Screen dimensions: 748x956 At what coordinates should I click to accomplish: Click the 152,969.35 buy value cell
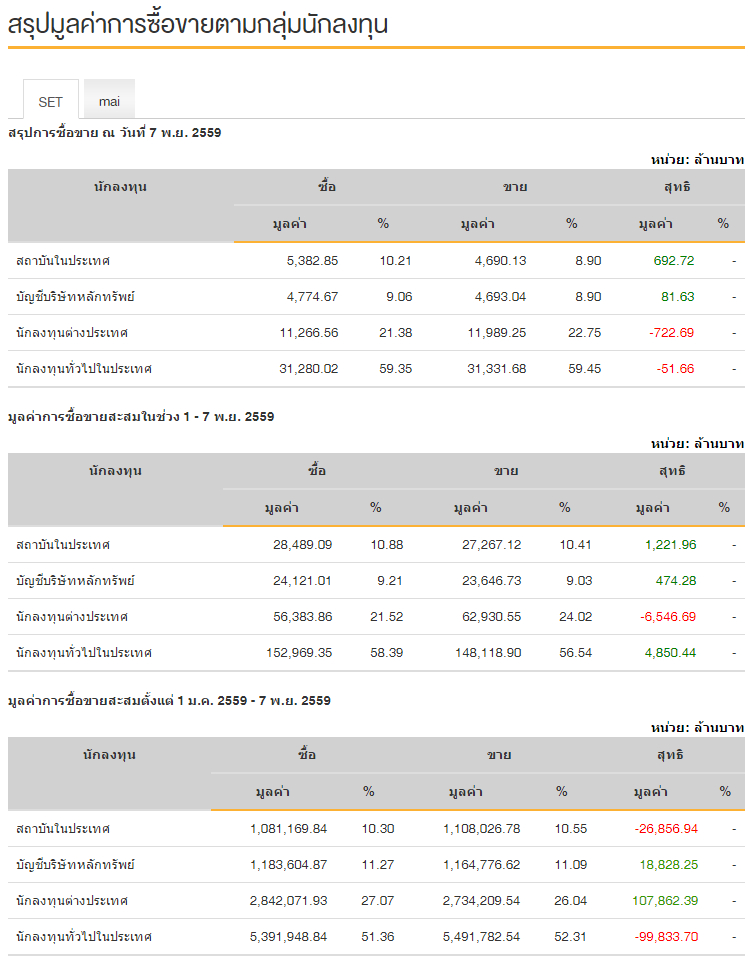point(294,652)
